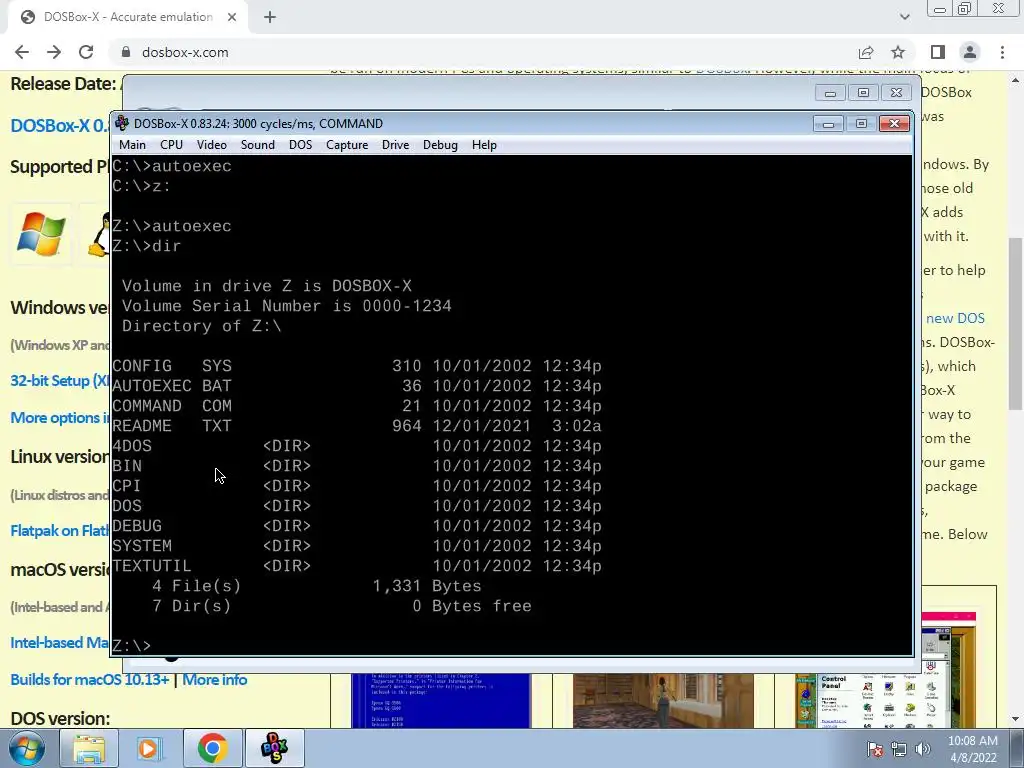Close the background window behind DOSBox-X

897,93
